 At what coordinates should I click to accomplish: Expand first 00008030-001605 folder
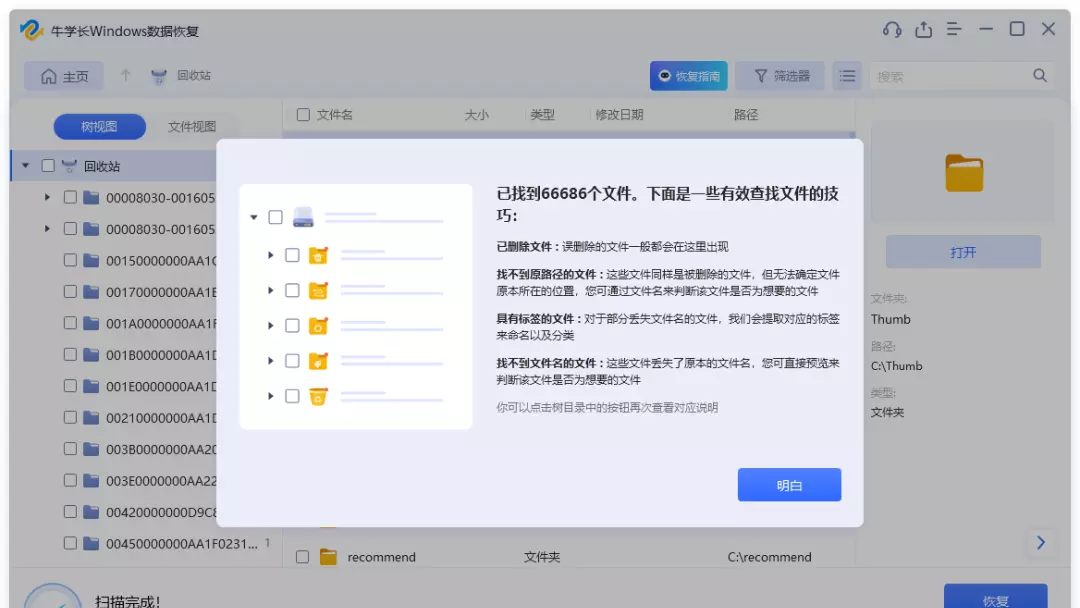47,198
